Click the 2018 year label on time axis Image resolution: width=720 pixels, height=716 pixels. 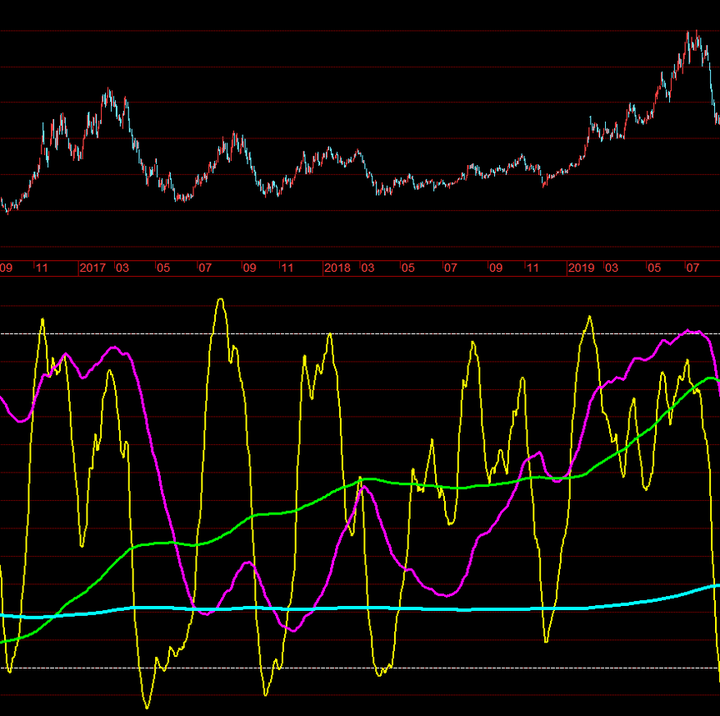(x=338, y=268)
